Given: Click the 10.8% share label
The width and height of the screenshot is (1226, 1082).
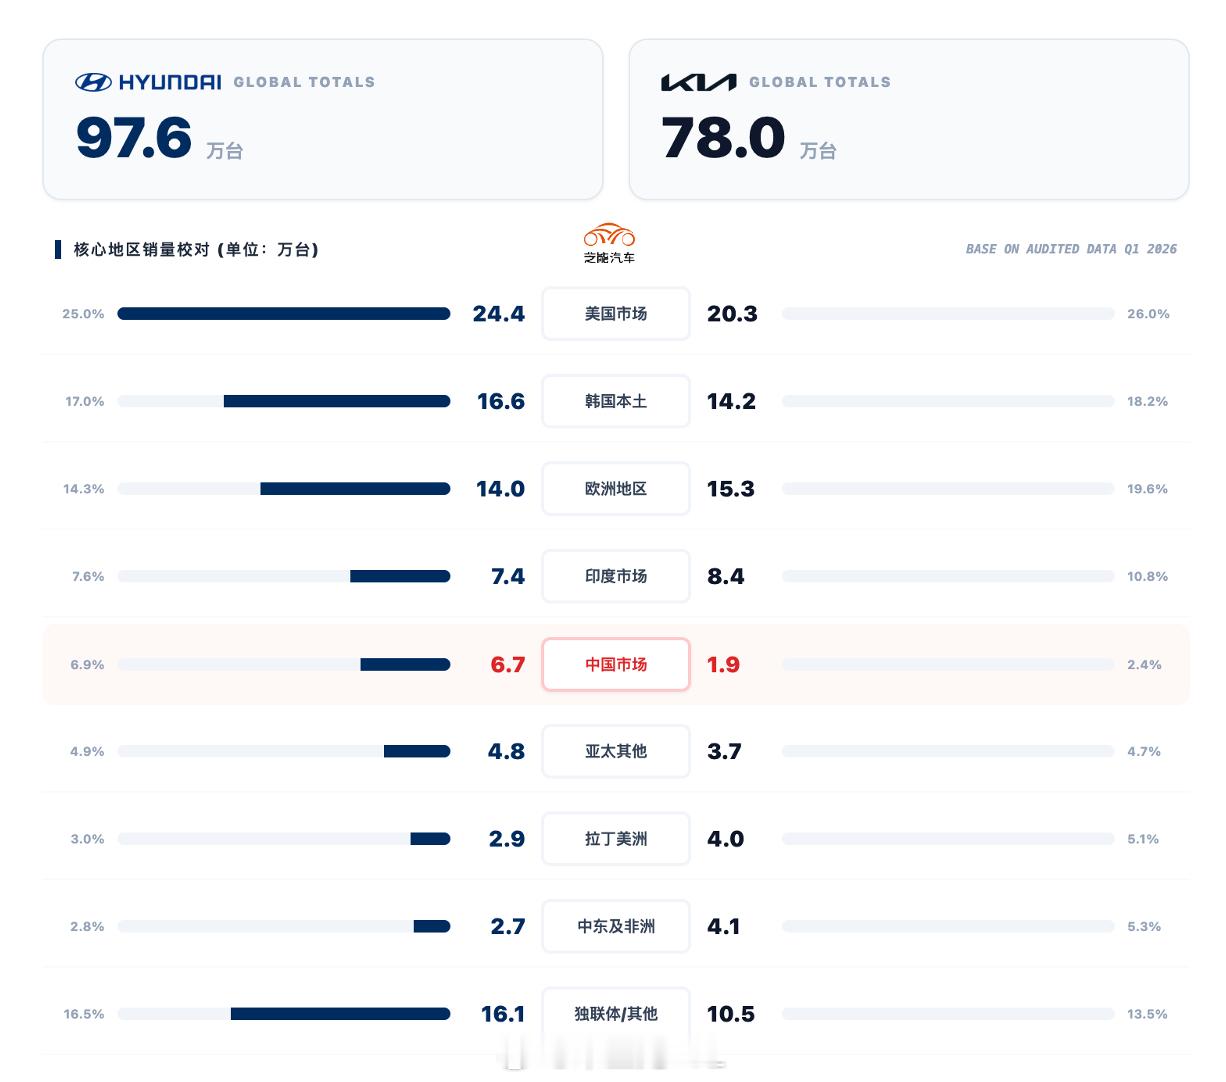Looking at the screenshot, I should pyautogui.click(x=1147, y=576).
